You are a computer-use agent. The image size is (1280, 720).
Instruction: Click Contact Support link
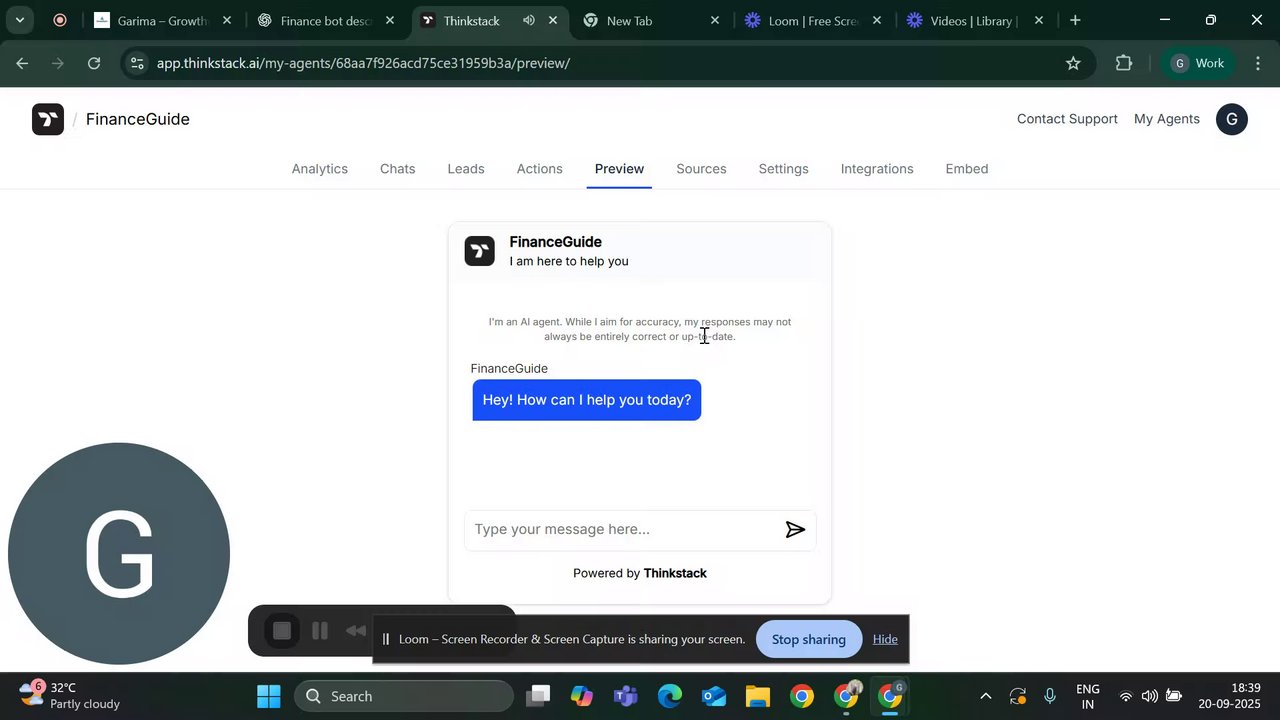(1067, 119)
